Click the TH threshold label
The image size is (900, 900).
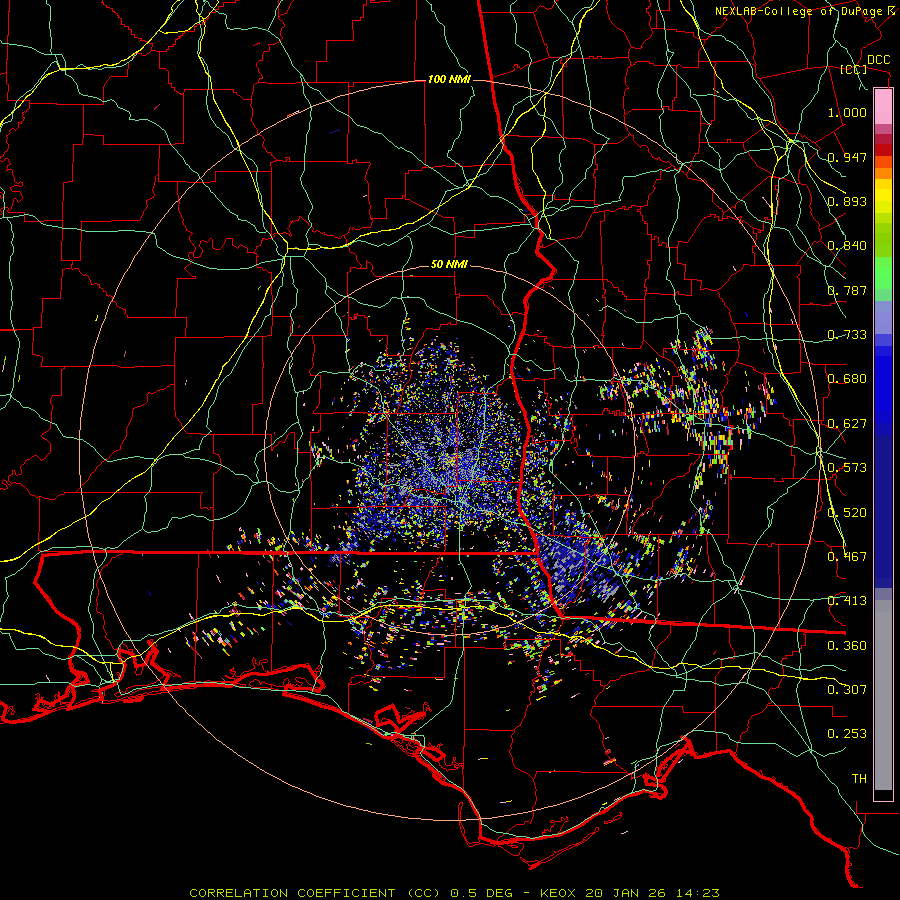[x=859, y=779]
